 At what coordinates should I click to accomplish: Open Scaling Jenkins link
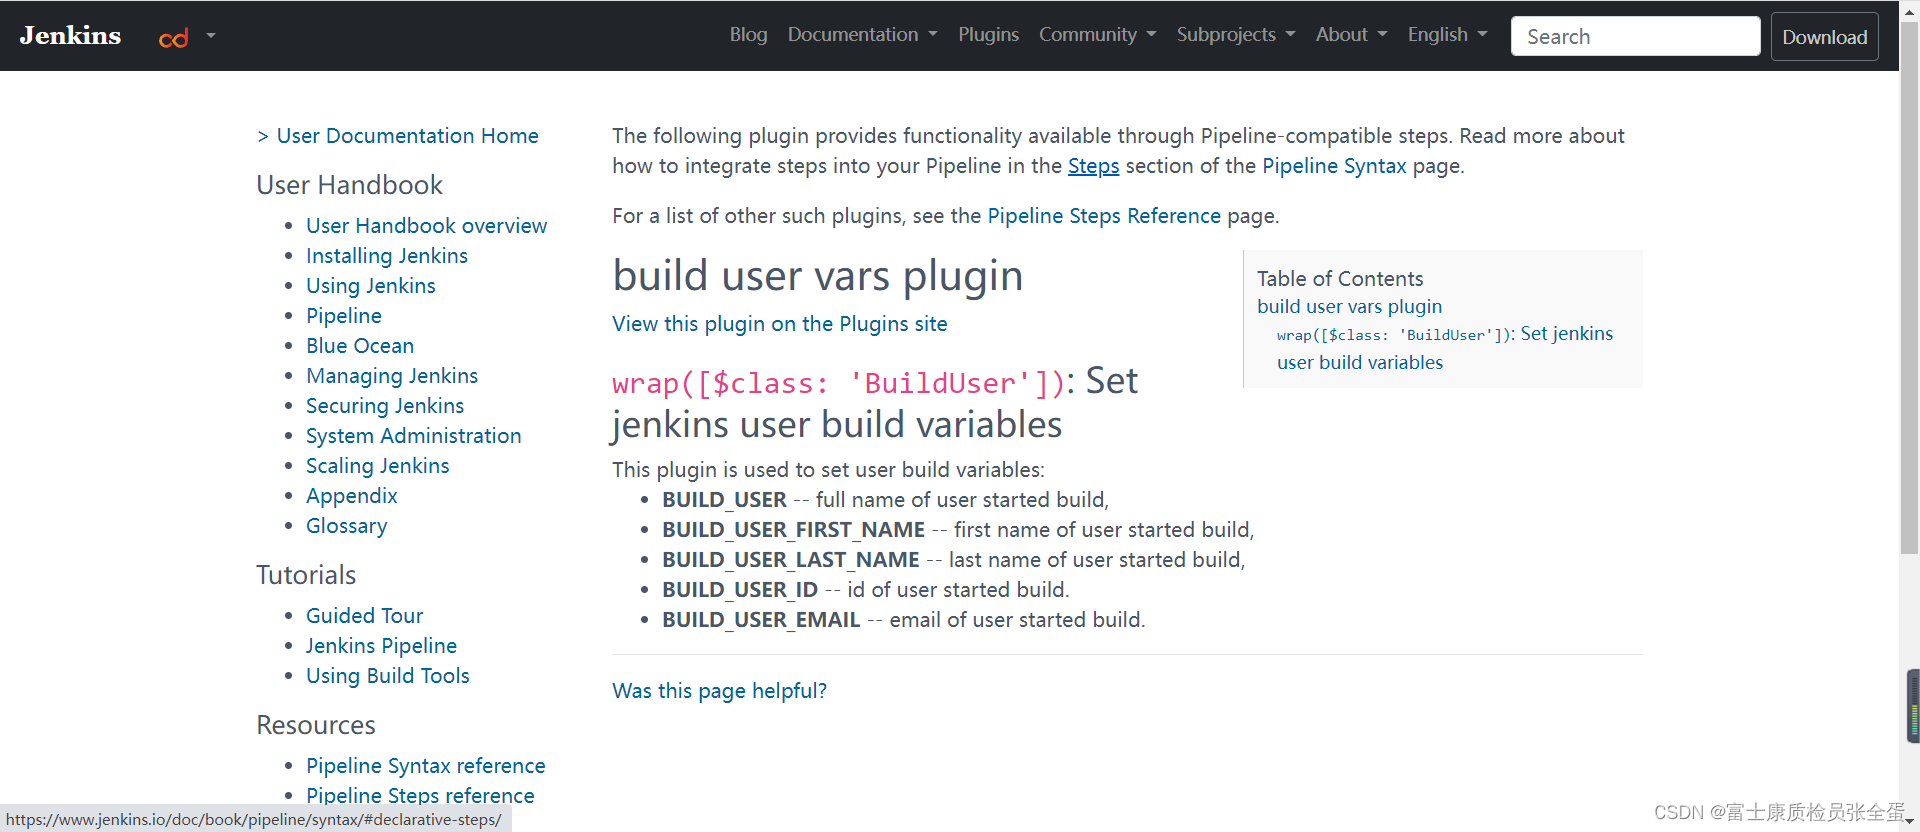[x=378, y=466]
